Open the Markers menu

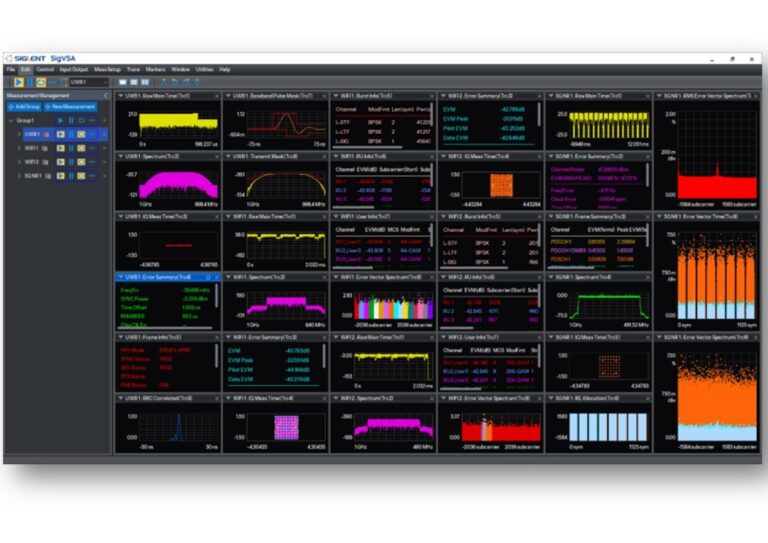click(x=155, y=70)
